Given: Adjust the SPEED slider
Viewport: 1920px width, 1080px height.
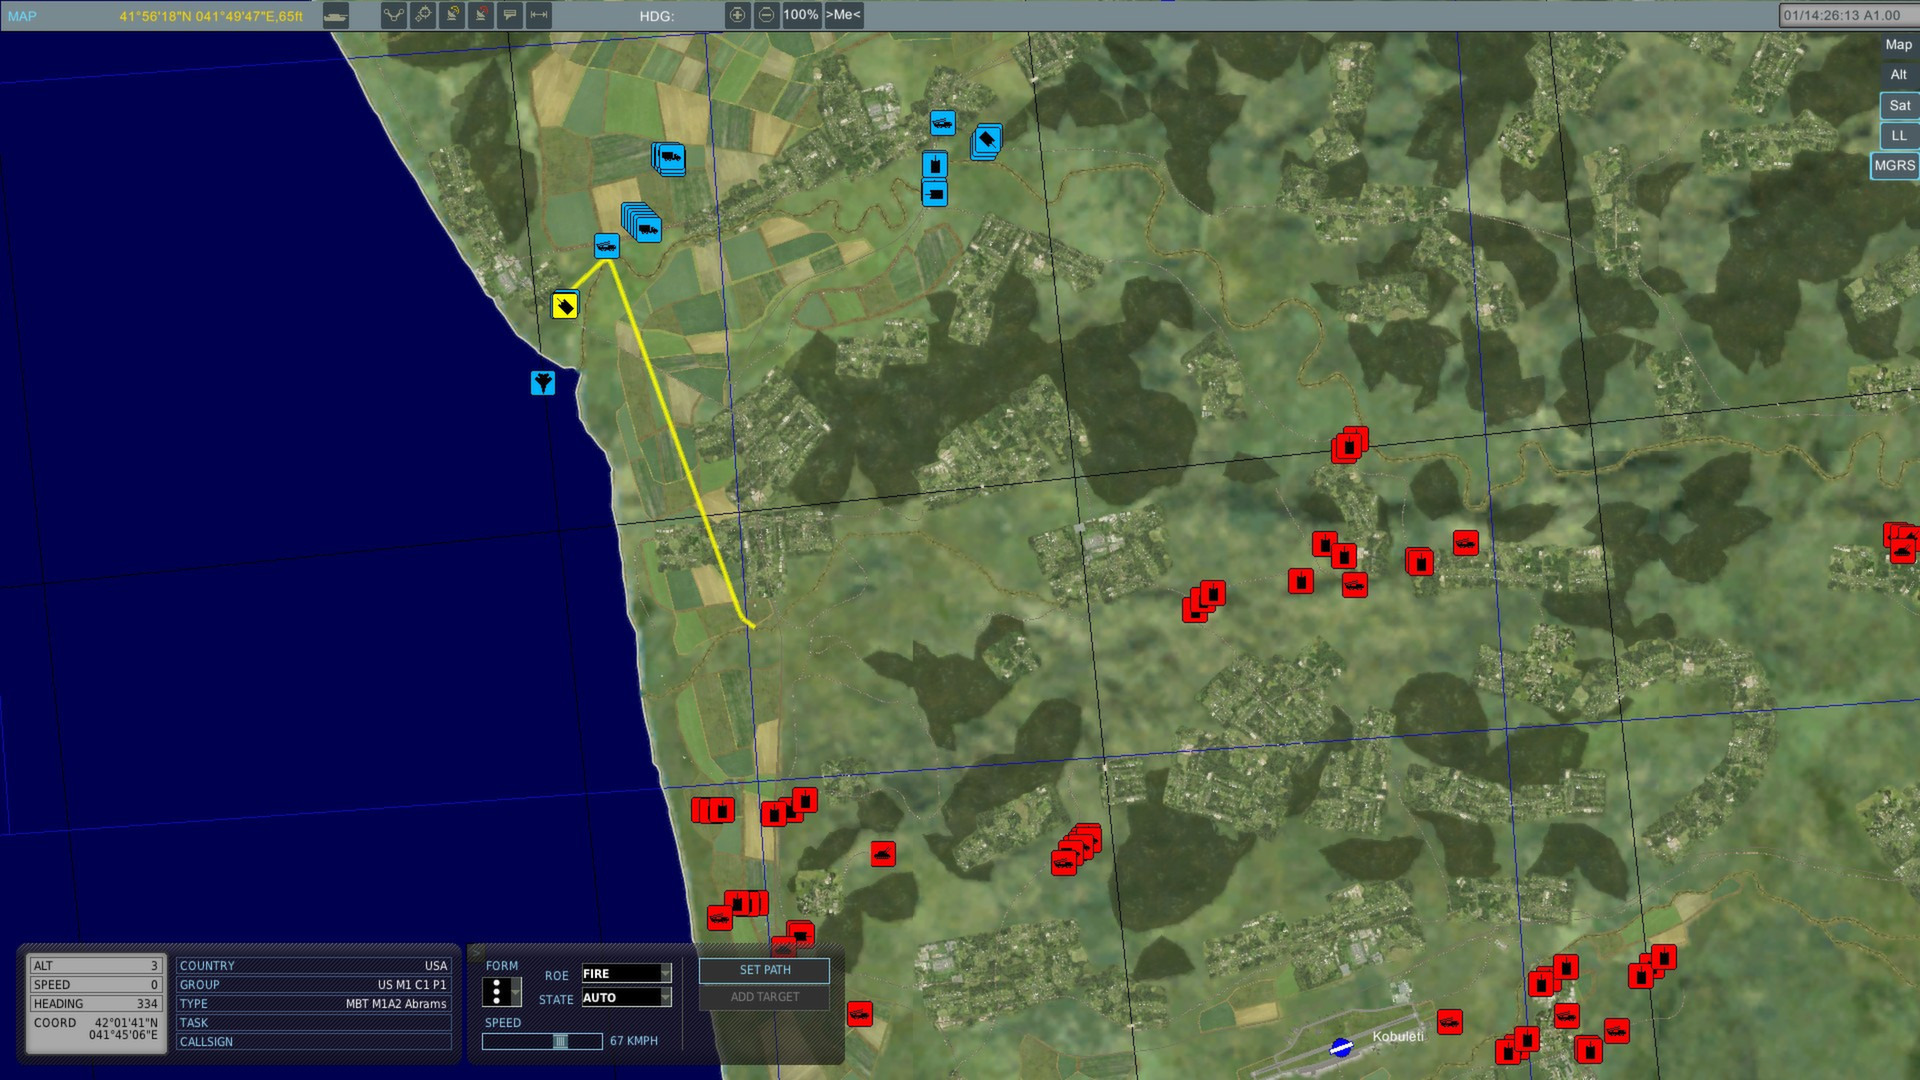Looking at the screenshot, I should (x=560, y=1040).
